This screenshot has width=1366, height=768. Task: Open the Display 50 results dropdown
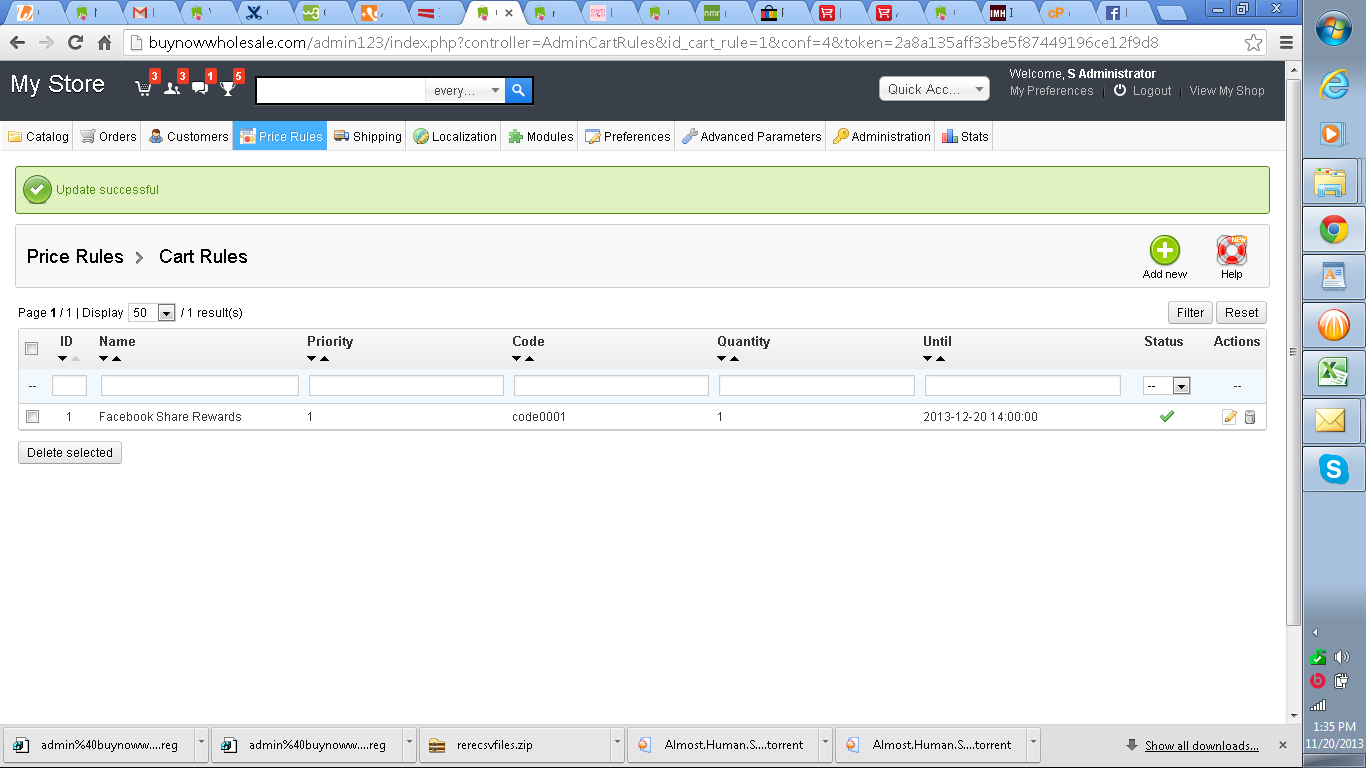click(152, 313)
